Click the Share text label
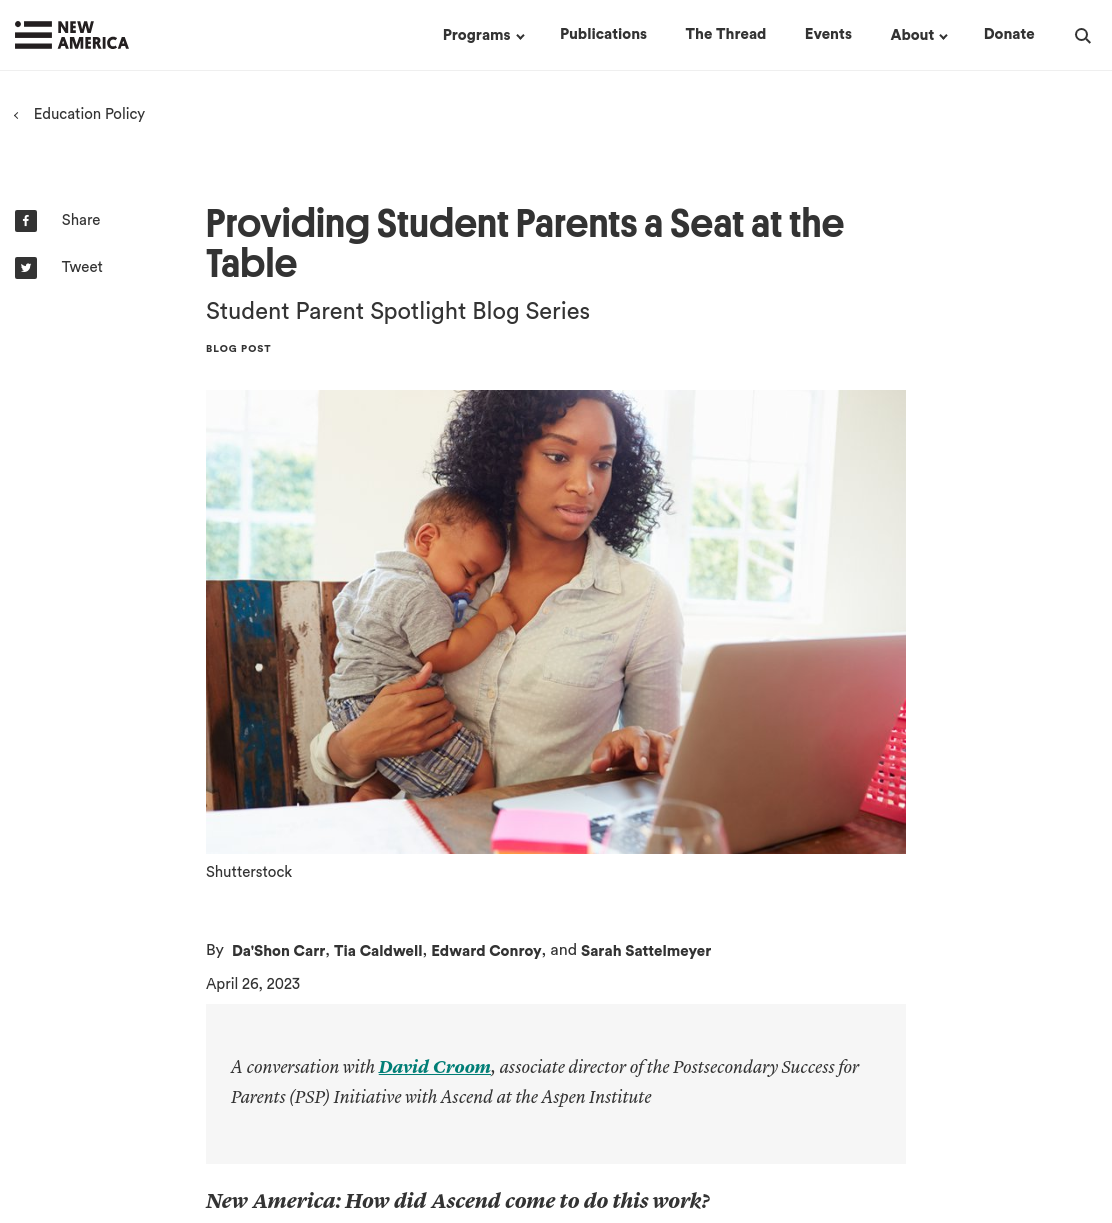1112x1223 pixels. pyautogui.click(x=81, y=220)
